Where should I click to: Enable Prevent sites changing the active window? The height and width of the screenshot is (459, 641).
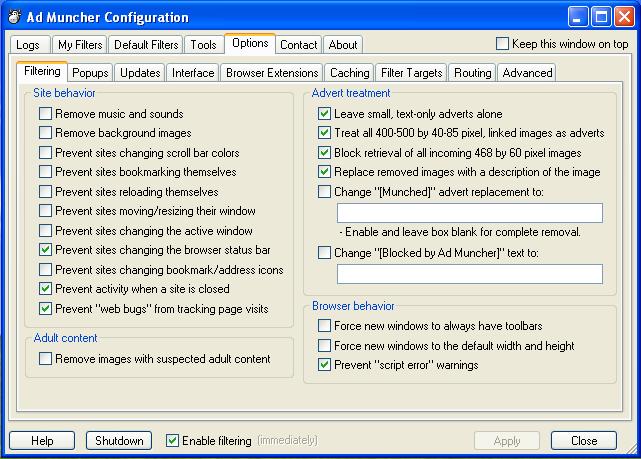tap(45, 231)
